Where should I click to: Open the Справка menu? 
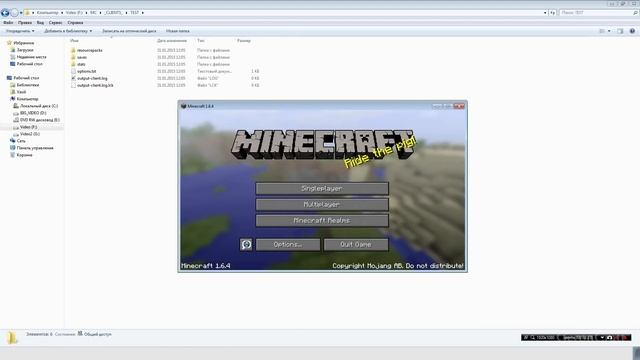point(75,23)
